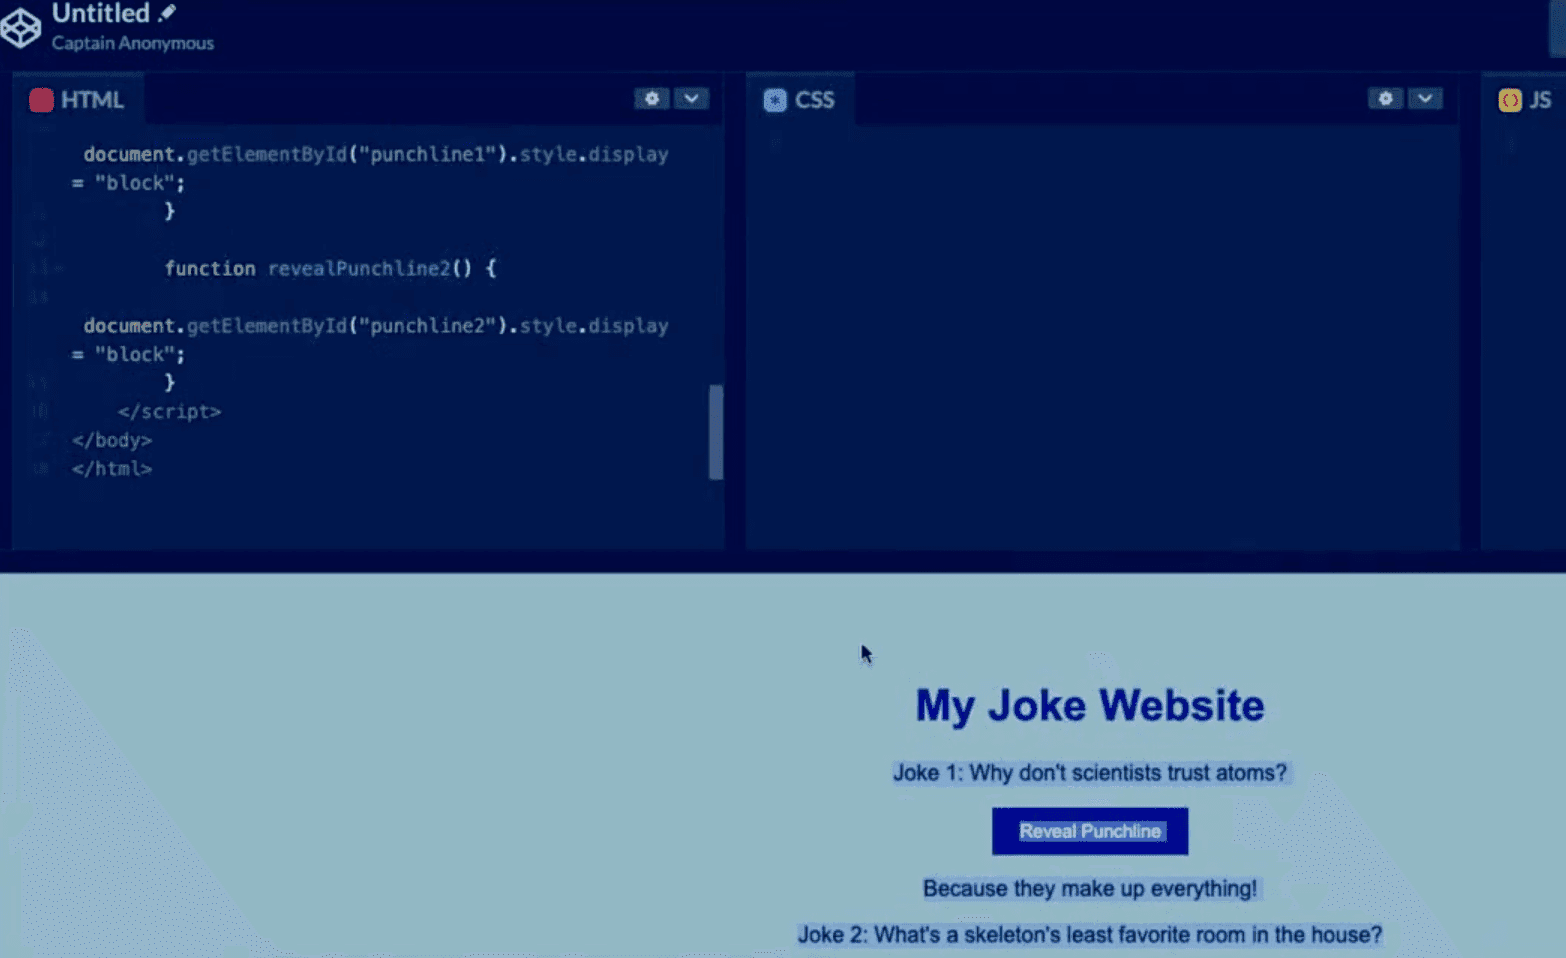The image size is (1566, 958).
Task: Select the CSS editor tab label
Action: (x=814, y=100)
